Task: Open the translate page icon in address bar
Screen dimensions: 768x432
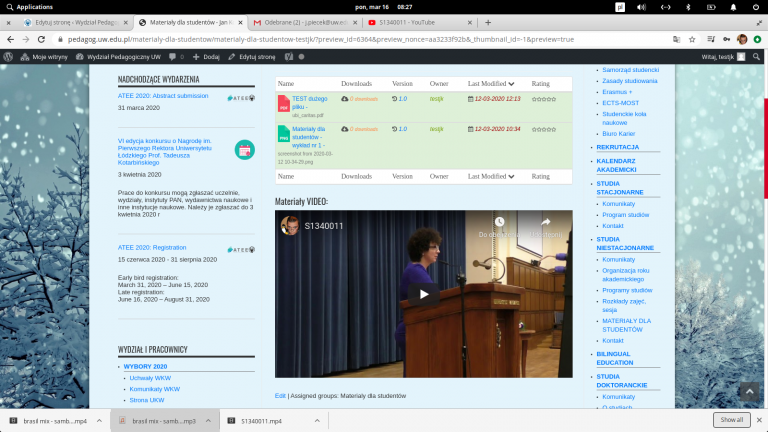Action: click(x=676, y=39)
